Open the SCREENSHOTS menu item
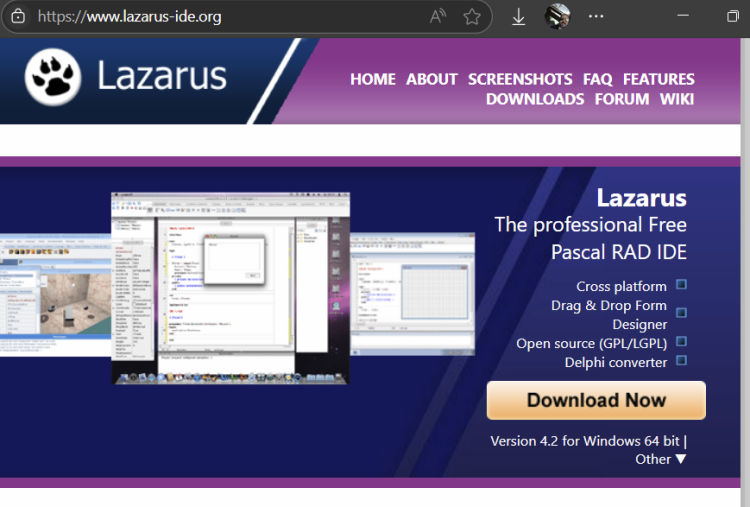This screenshot has width=750, height=507. point(520,79)
